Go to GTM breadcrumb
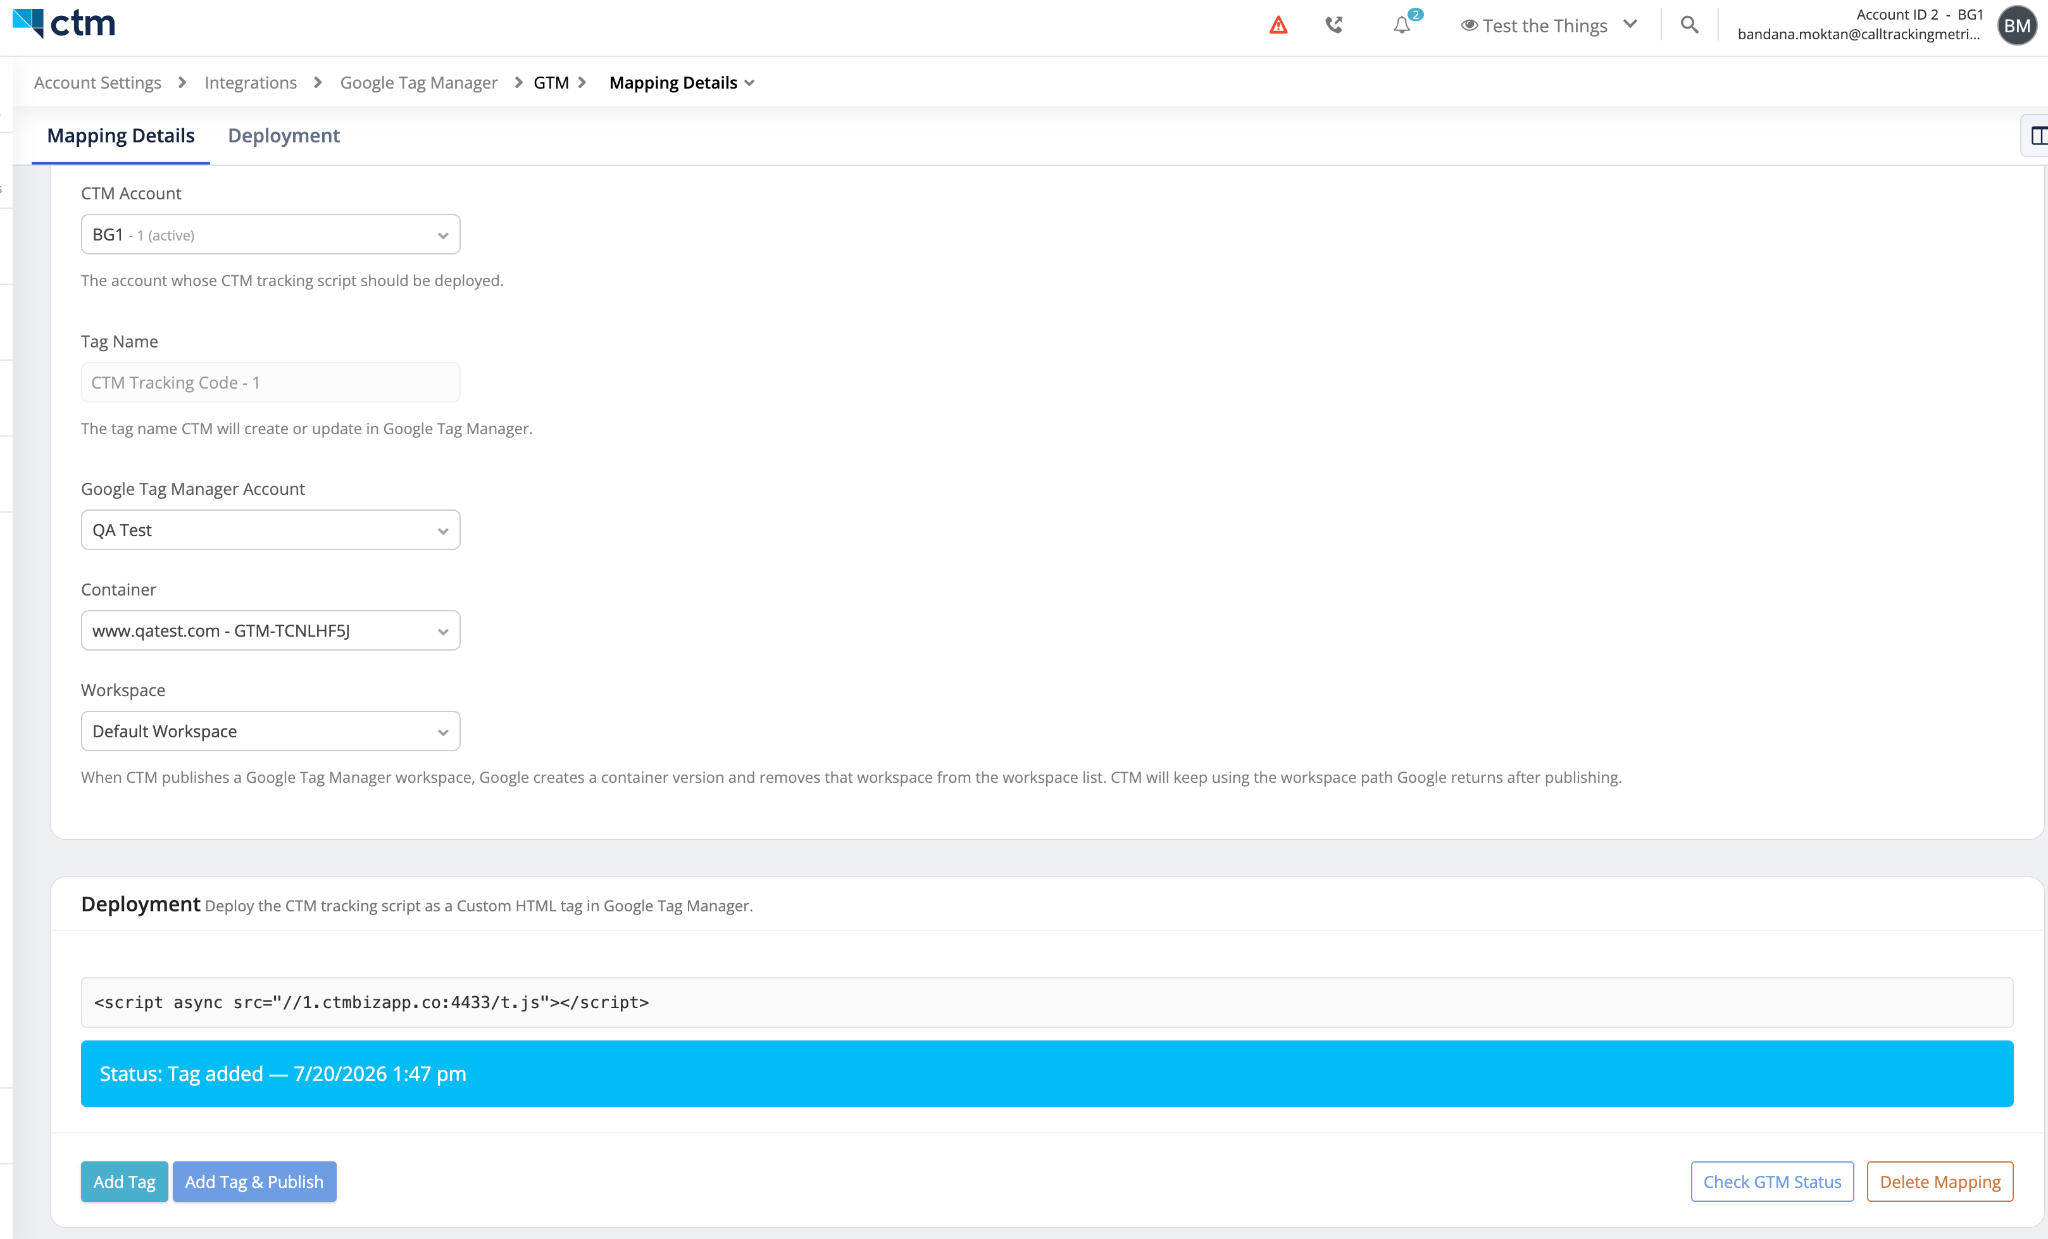 click(551, 83)
